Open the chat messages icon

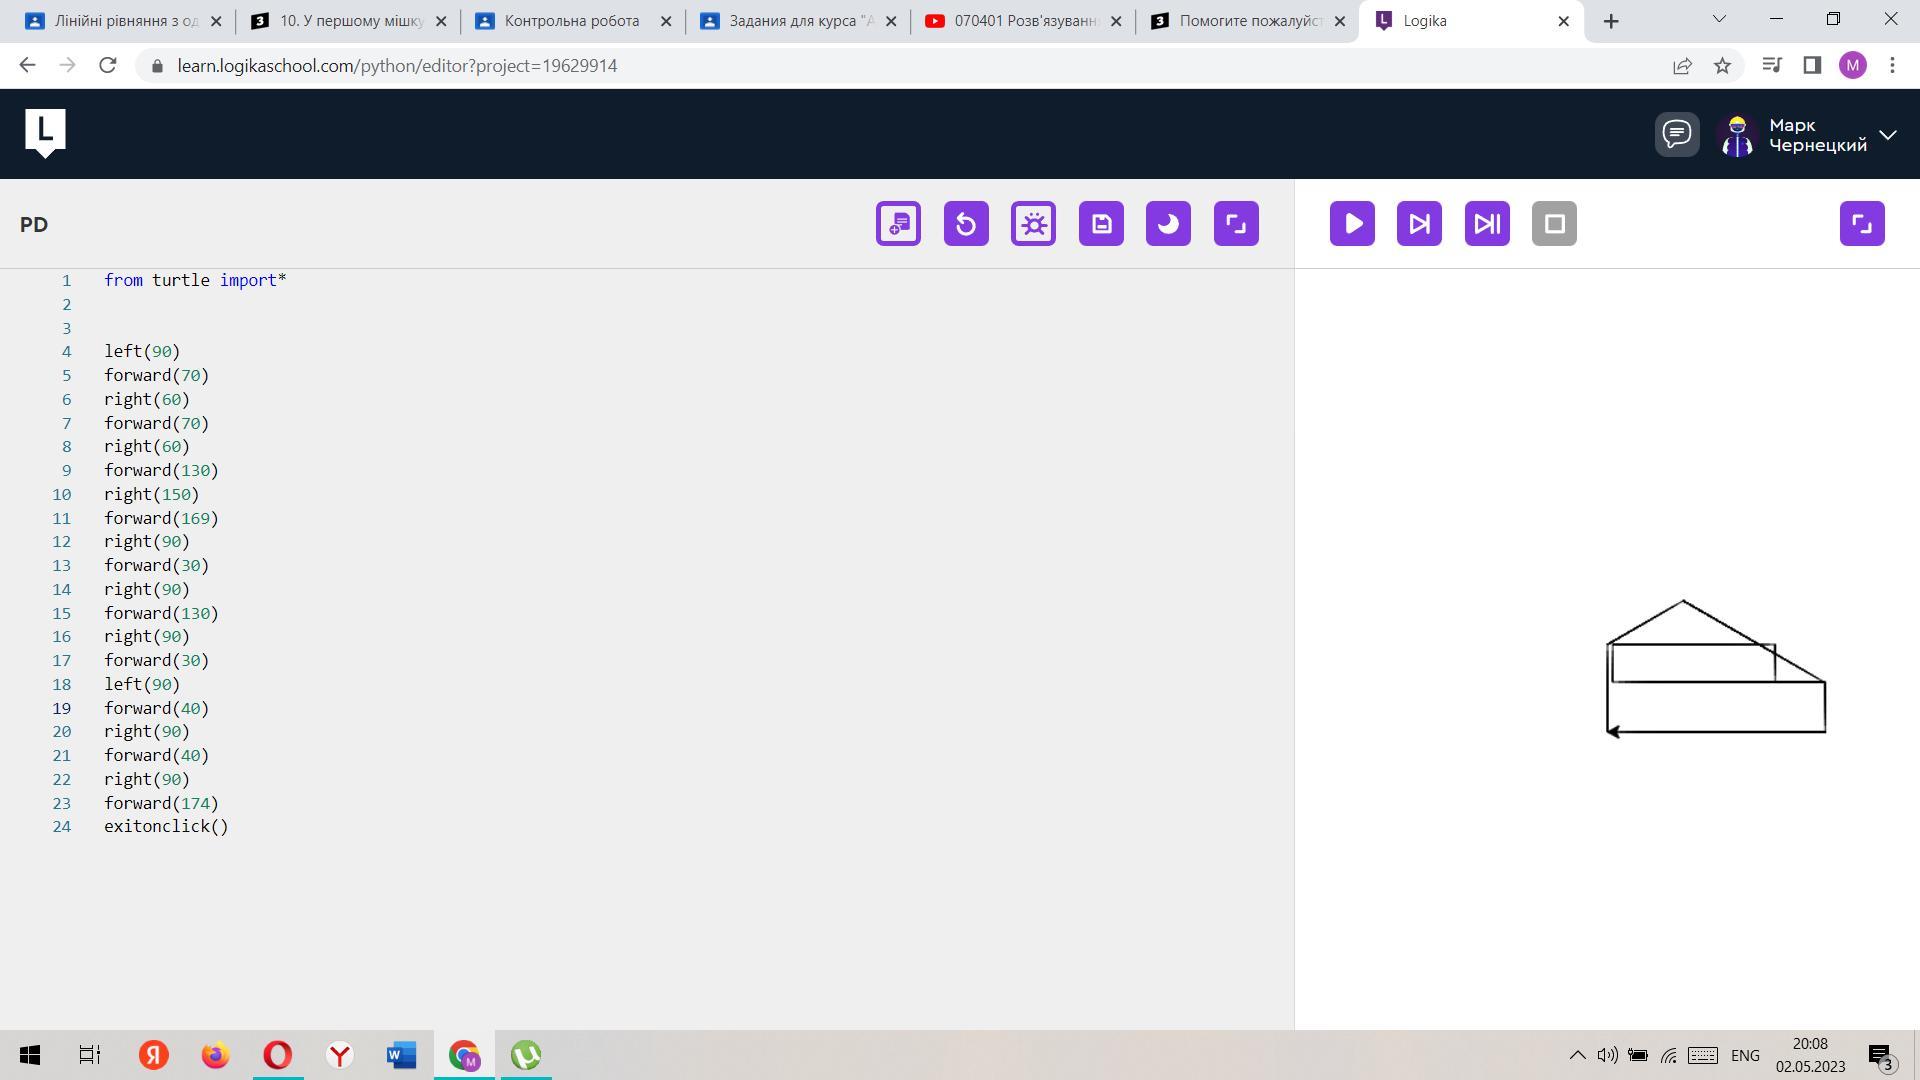pyautogui.click(x=1677, y=134)
